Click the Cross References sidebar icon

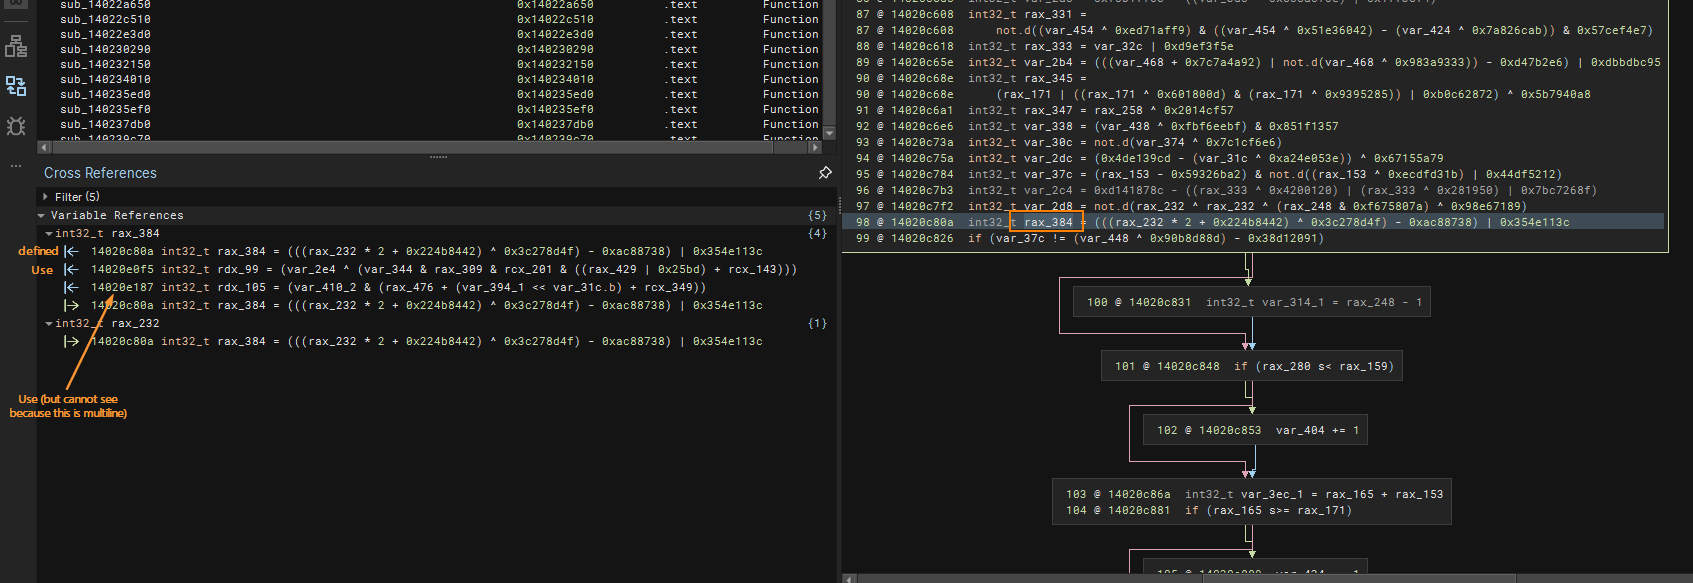[x=16, y=86]
